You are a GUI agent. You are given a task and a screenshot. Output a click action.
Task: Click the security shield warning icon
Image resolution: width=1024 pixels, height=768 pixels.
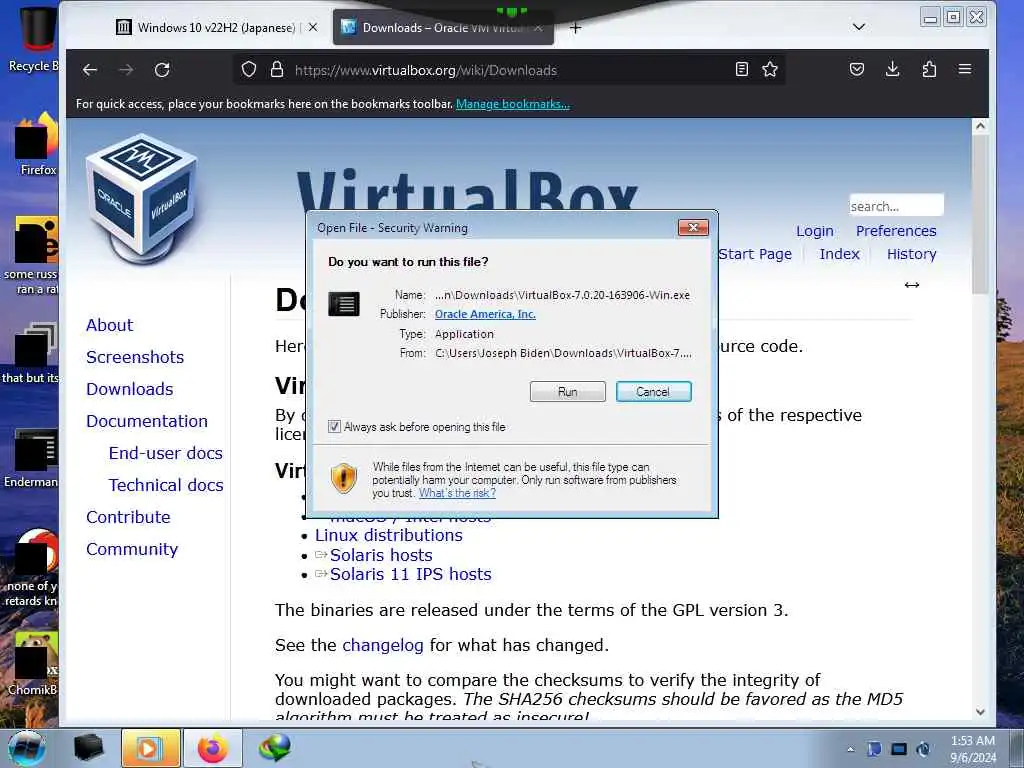pos(344,478)
